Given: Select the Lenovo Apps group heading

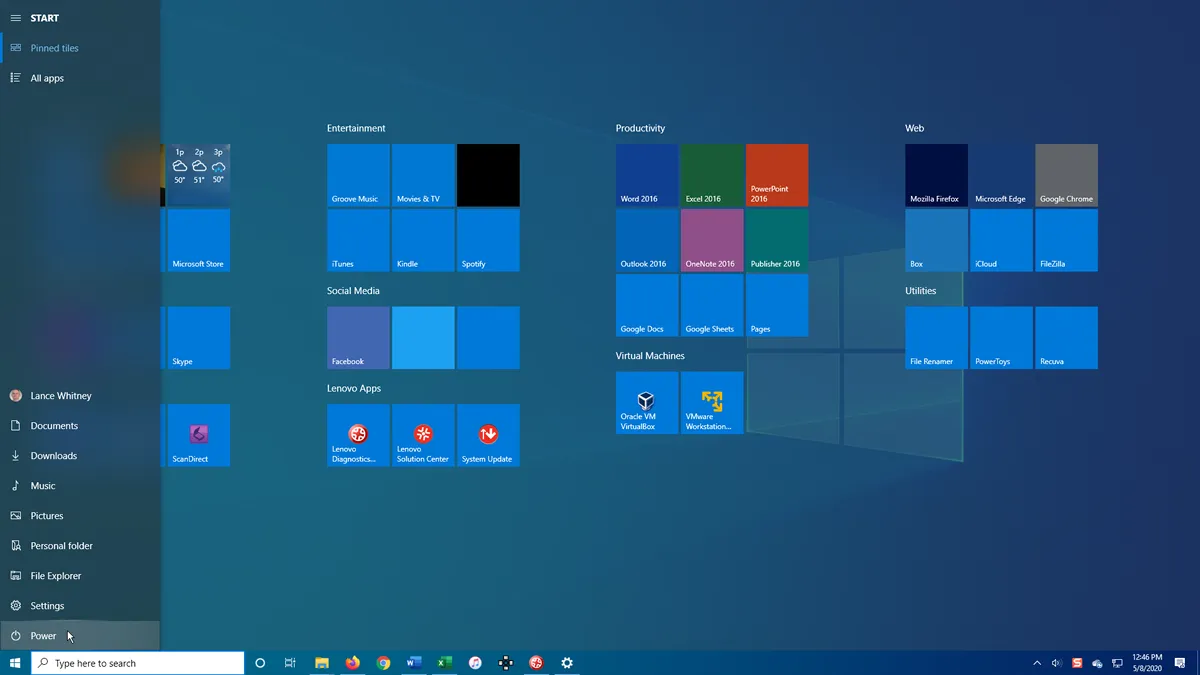Looking at the screenshot, I should click(354, 388).
